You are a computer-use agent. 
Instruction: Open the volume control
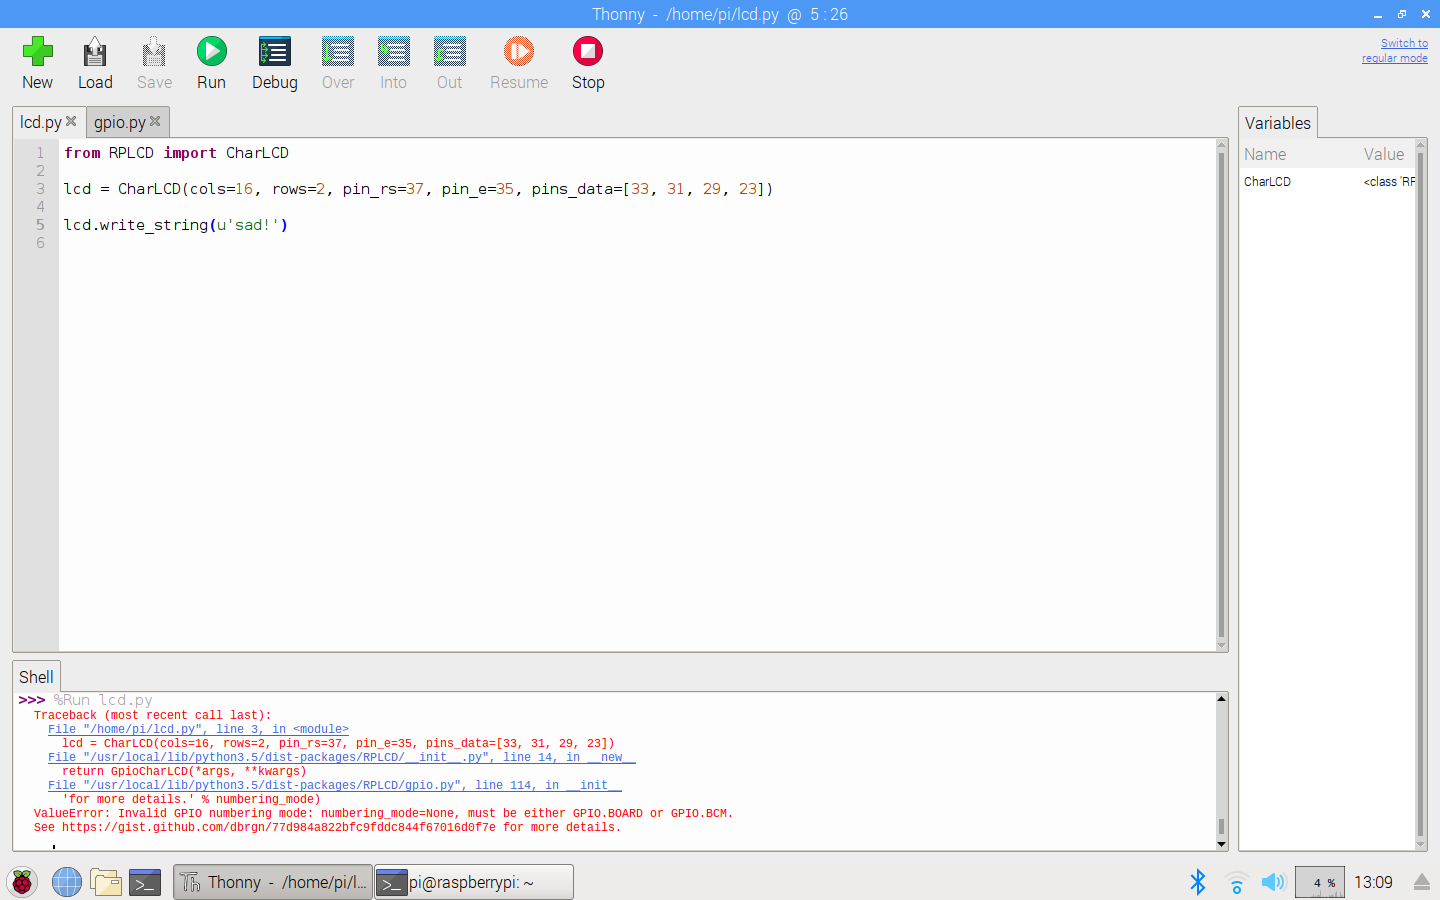click(1273, 882)
